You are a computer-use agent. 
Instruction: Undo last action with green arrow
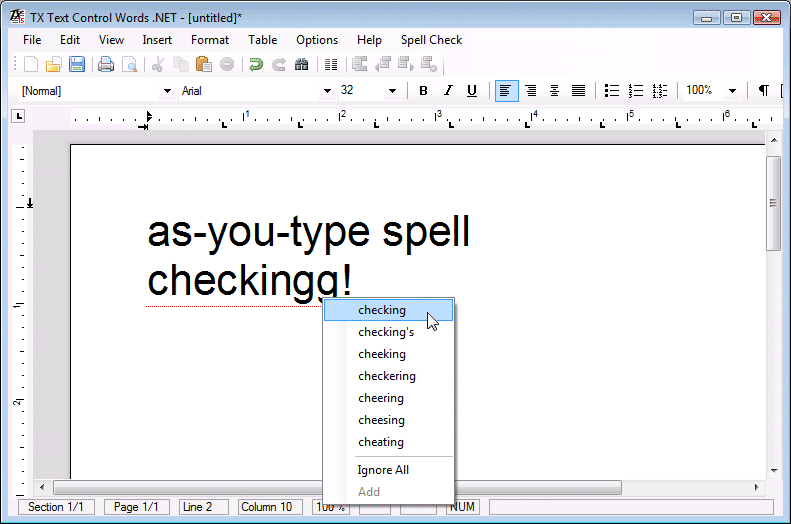point(256,65)
